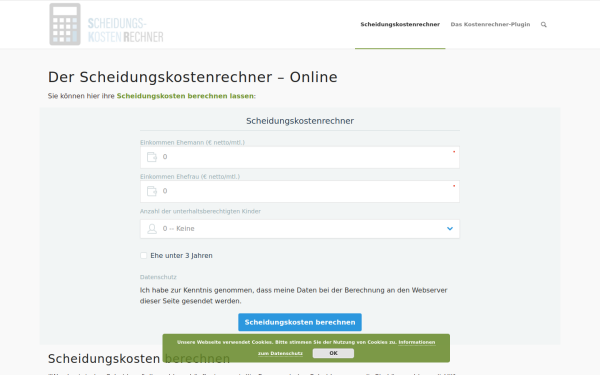
Task: Open the '0 -- Keine' children select box
Action: 300,228
